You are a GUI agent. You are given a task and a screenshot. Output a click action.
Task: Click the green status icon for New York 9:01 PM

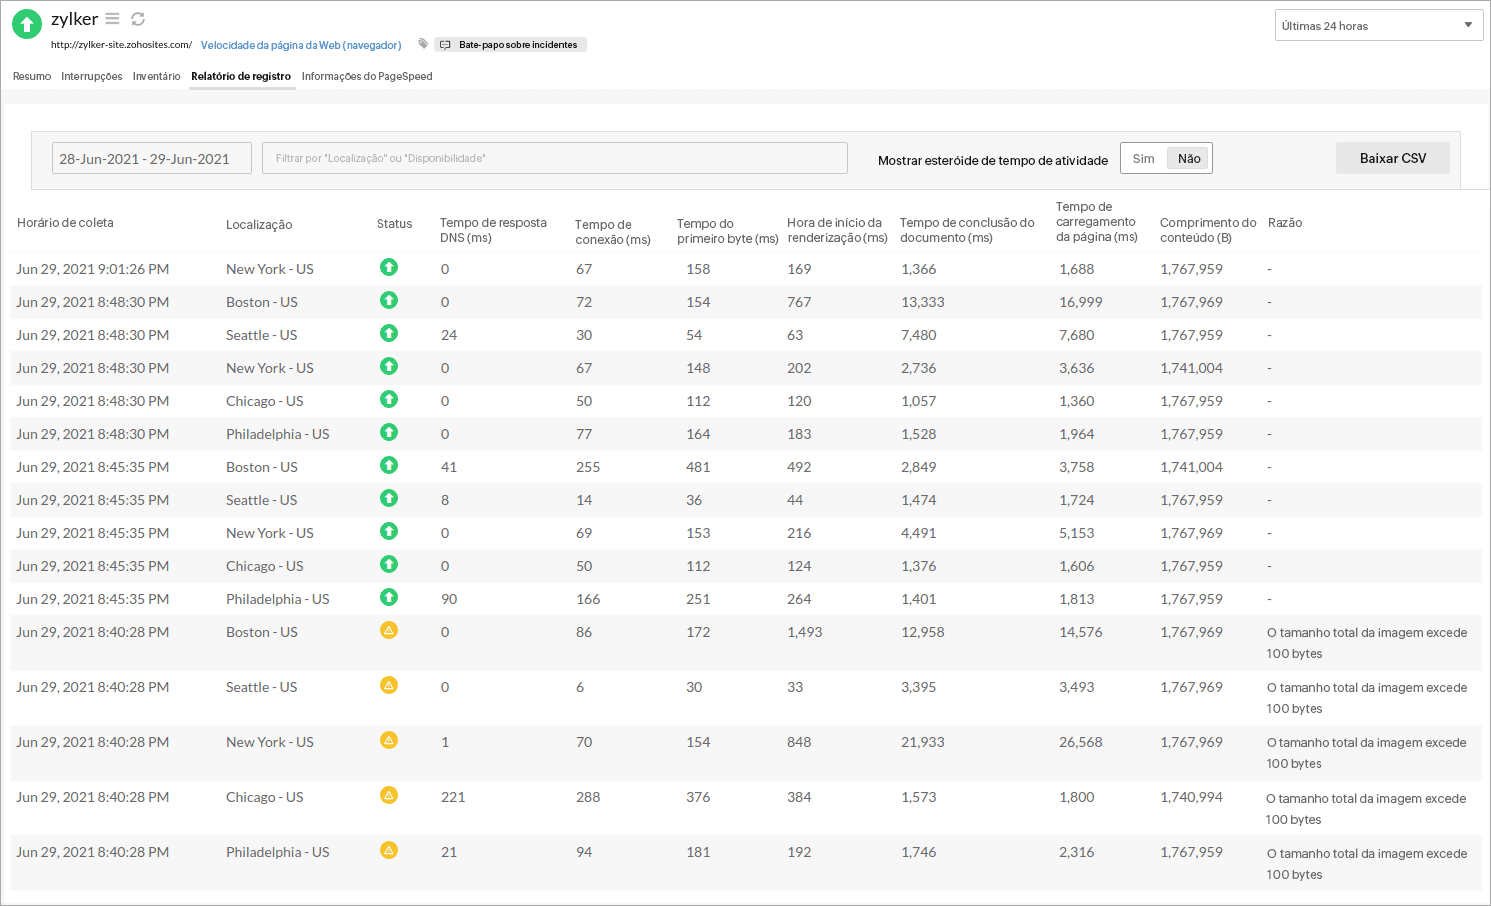[389, 267]
